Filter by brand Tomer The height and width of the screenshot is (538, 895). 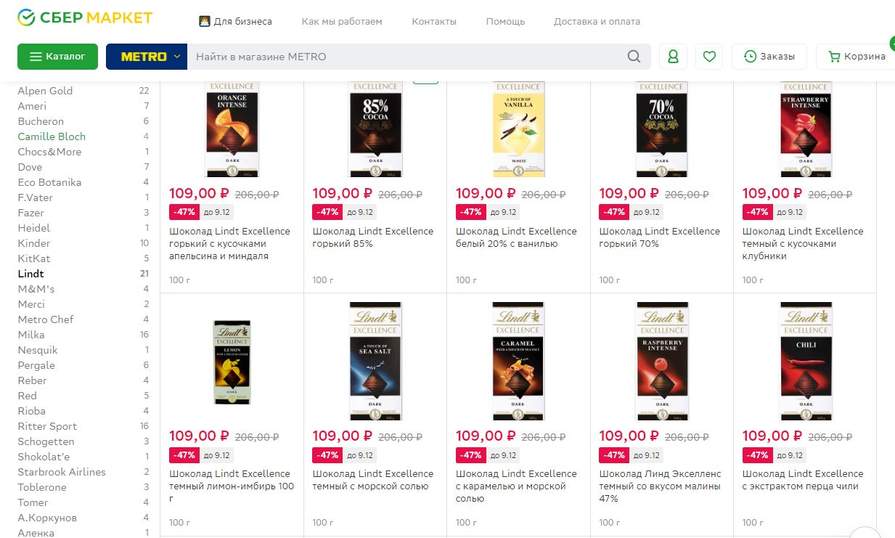(33, 503)
